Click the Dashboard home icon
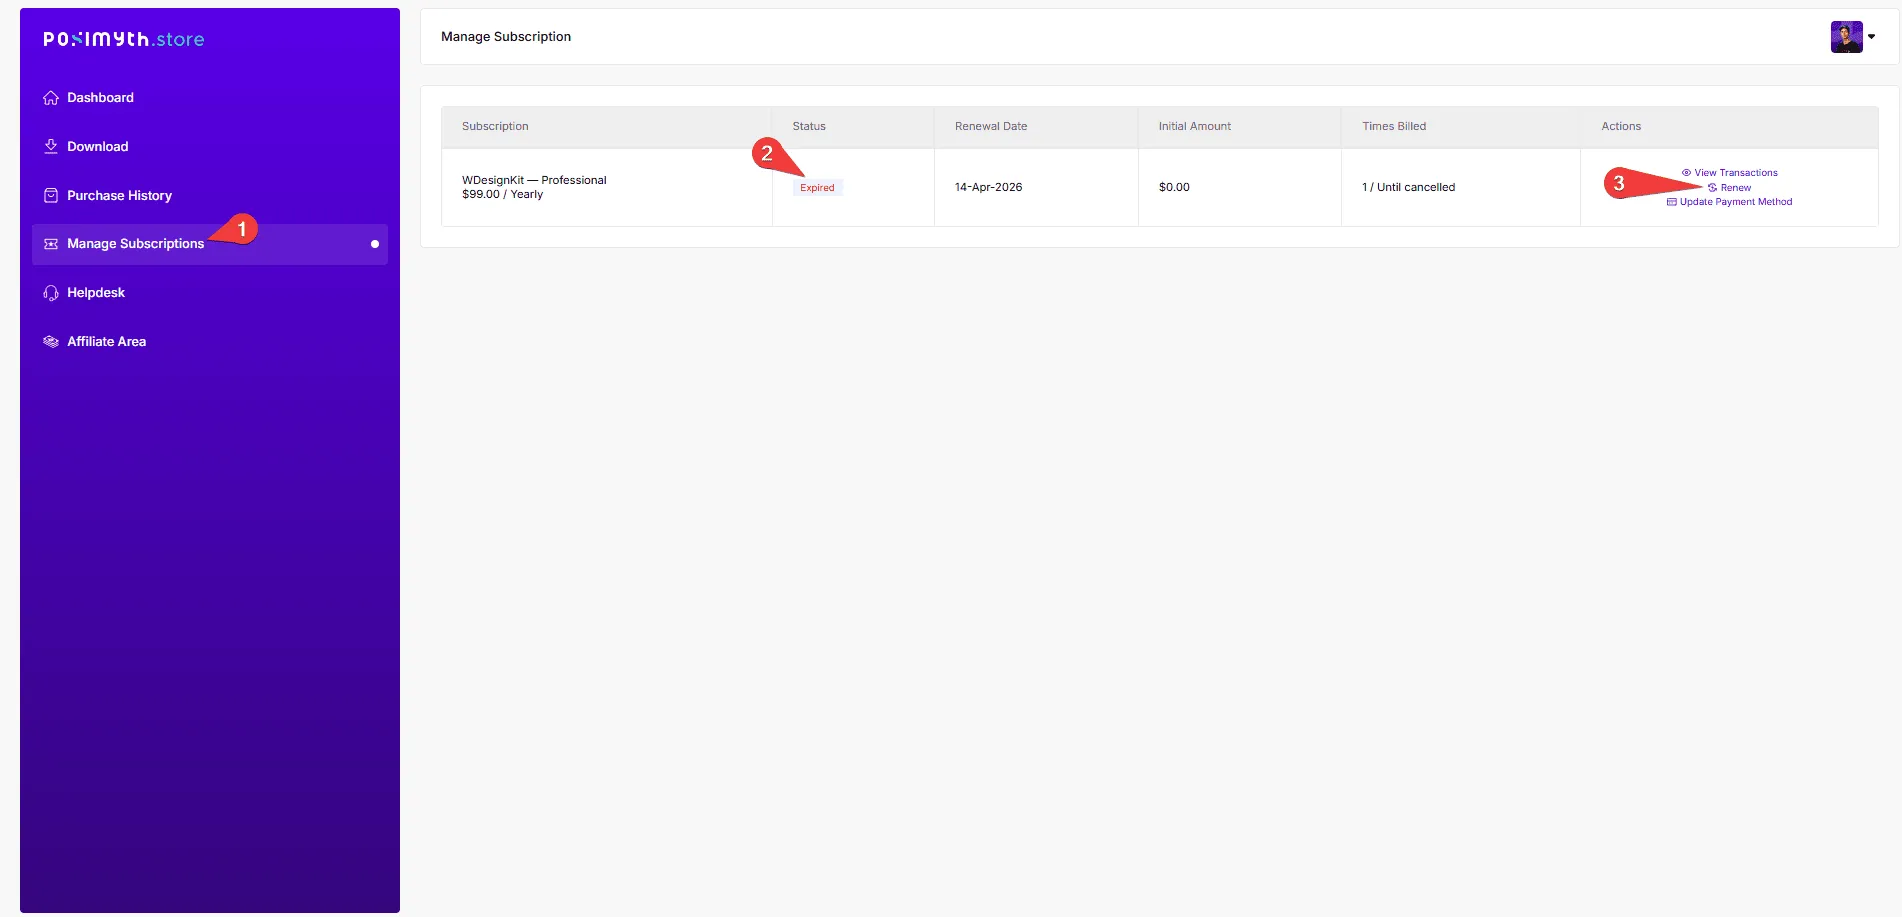 point(51,98)
